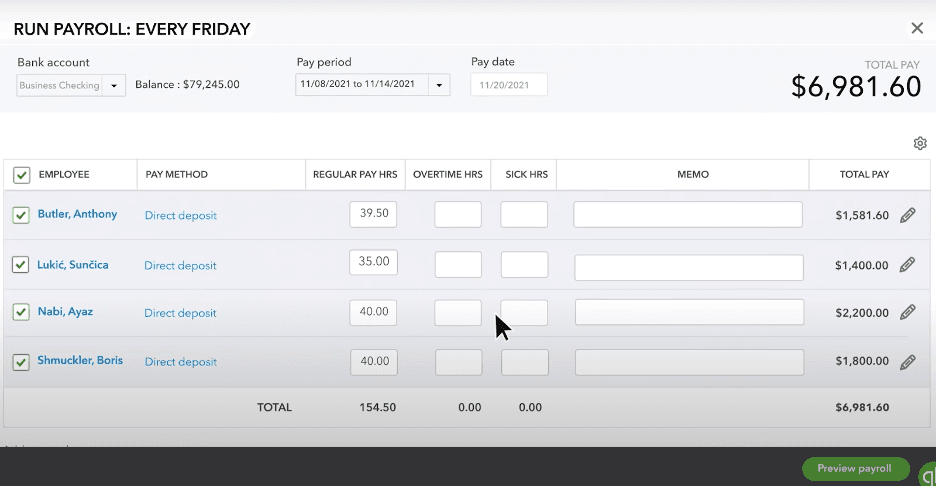This screenshot has height=486, width=936.
Task: Click the large $6,981.60 total pay figure
Action: click(856, 87)
